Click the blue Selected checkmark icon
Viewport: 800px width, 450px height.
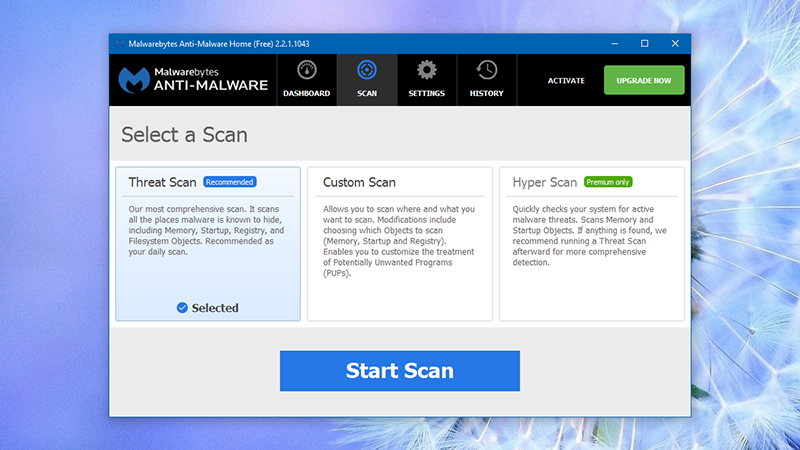click(x=182, y=308)
